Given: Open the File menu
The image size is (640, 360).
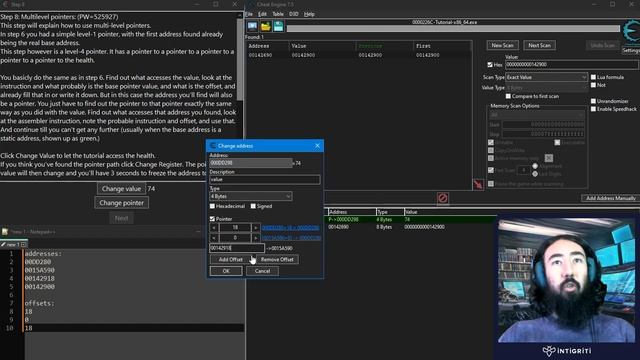Looking at the screenshot, I should [x=249, y=14].
